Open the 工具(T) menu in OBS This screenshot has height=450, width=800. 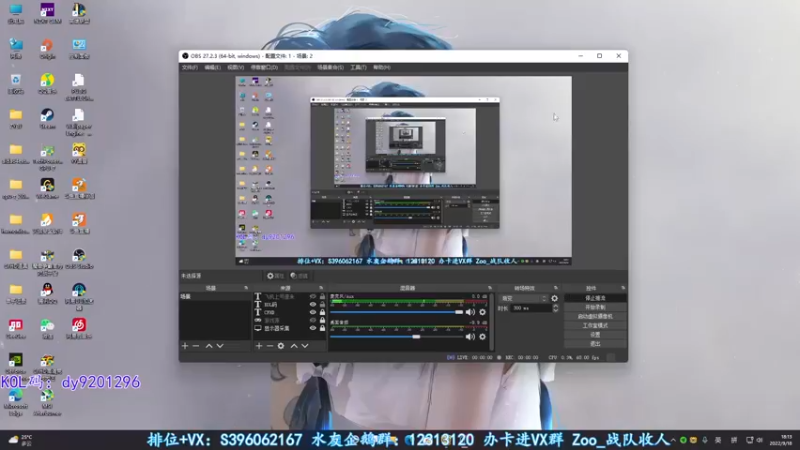pos(358,67)
